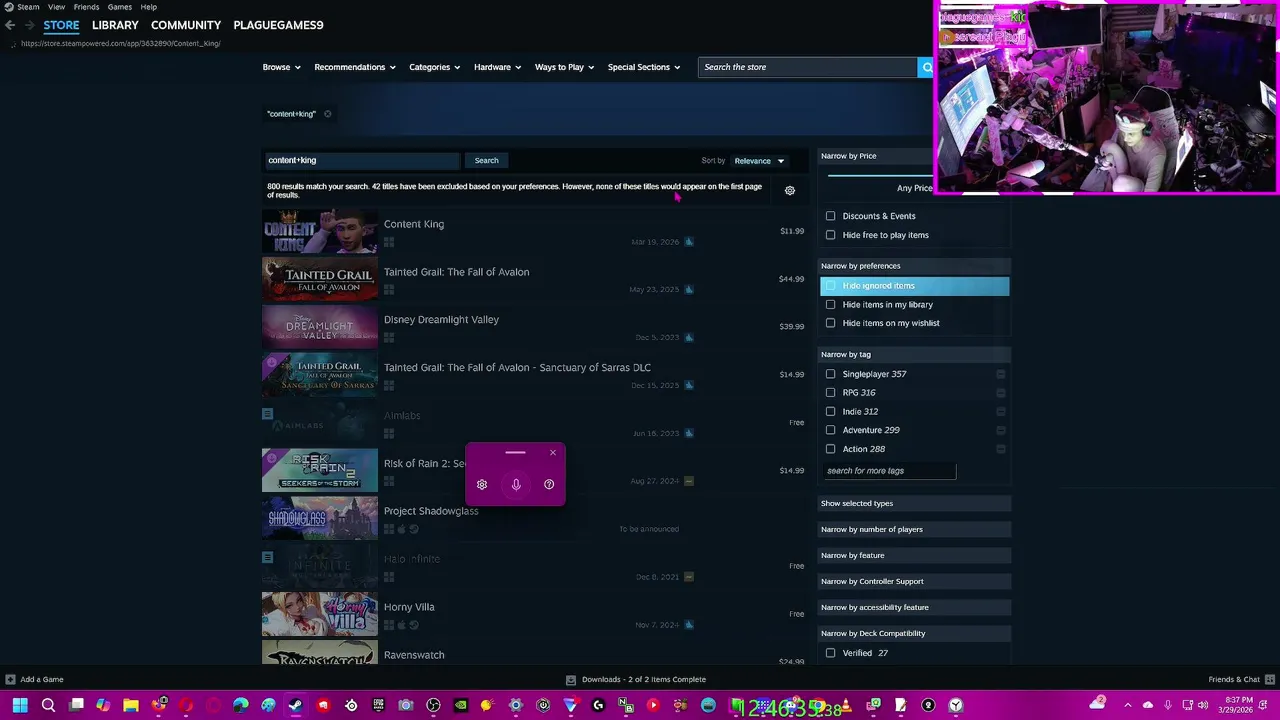Switch to the LIBRARY tab

pyautogui.click(x=115, y=25)
